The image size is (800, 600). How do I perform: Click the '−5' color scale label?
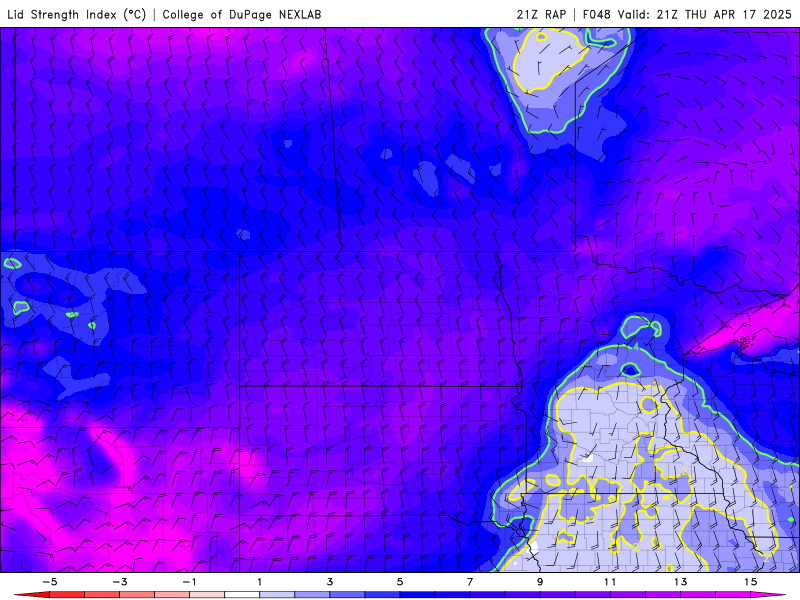pyautogui.click(x=49, y=582)
